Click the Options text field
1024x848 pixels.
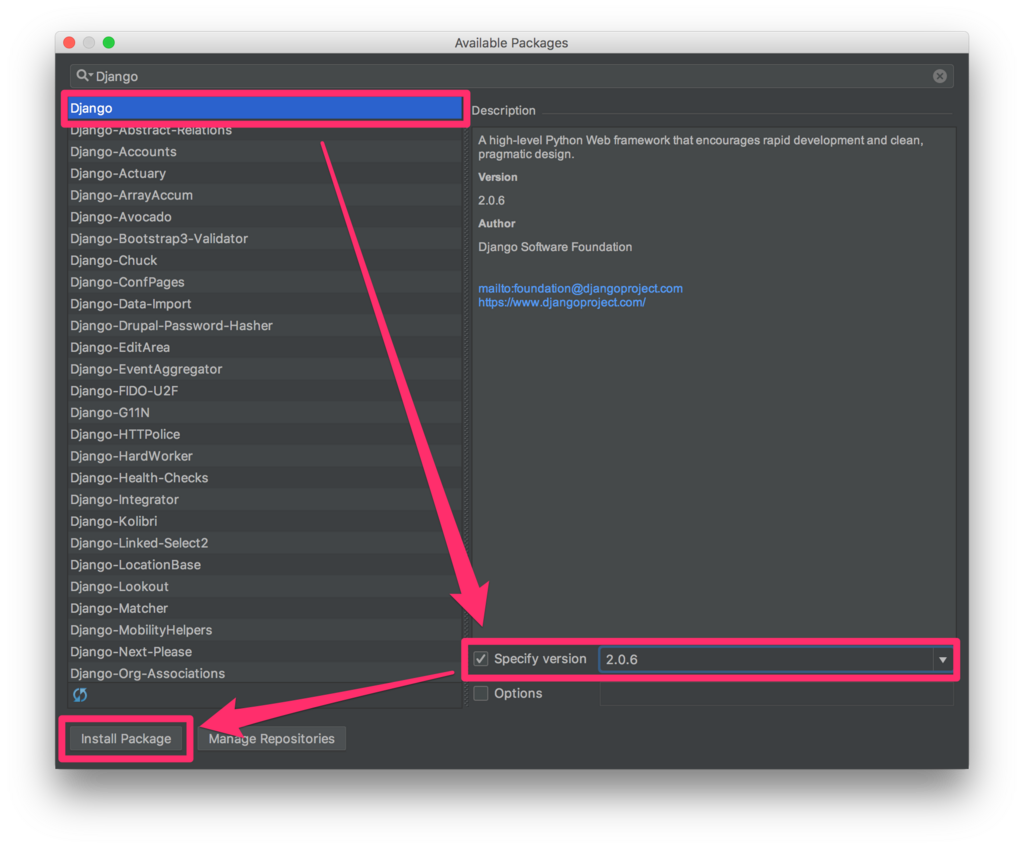tap(776, 694)
